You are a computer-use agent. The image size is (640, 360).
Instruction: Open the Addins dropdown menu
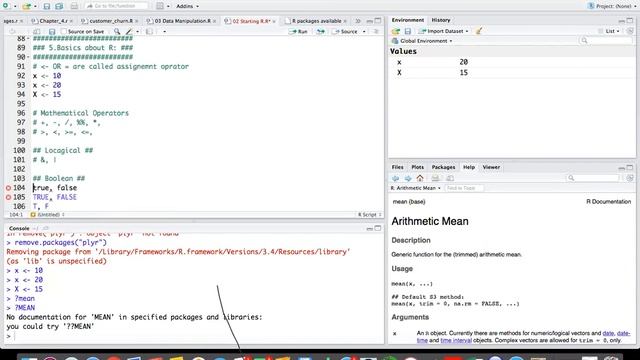(187, 6)
